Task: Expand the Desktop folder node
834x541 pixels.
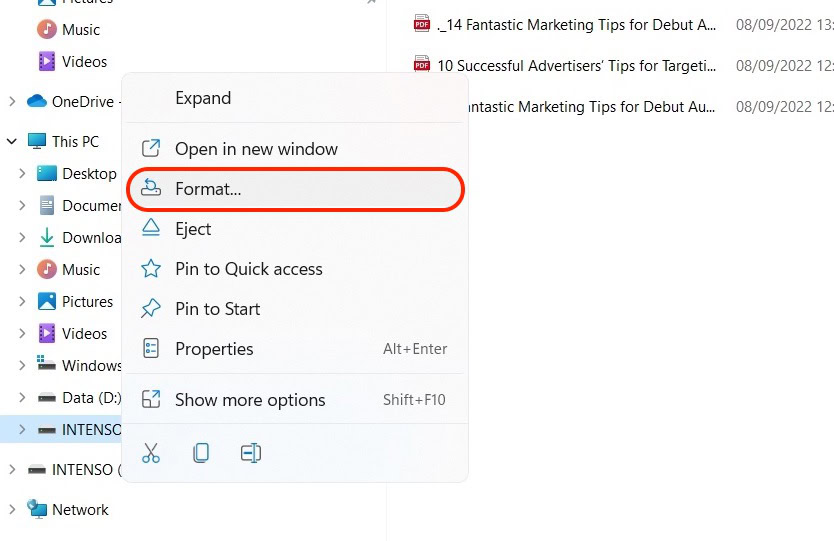Action: pyautogui.click(x=22, y=173)
